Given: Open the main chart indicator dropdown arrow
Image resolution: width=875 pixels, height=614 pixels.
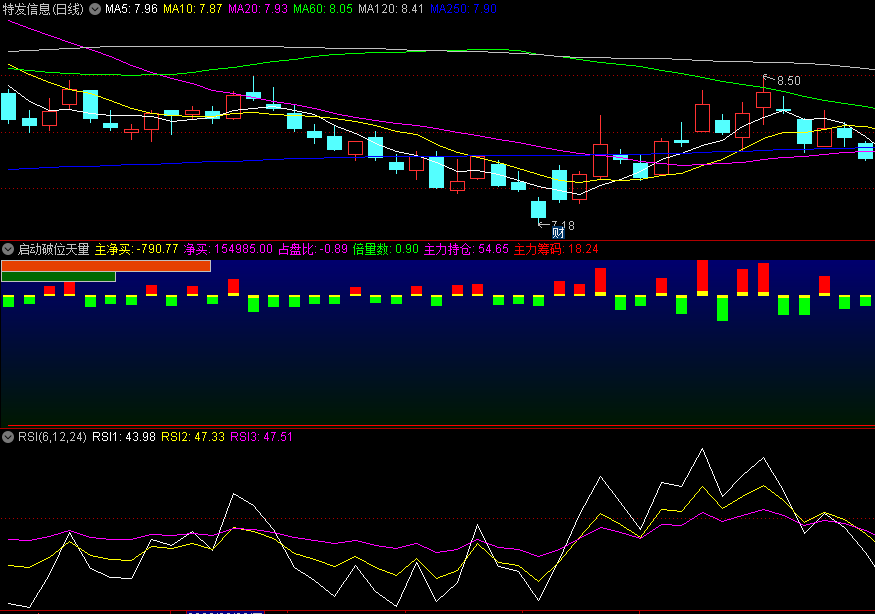Looking at the screenshot, I should tap(95, 9).
